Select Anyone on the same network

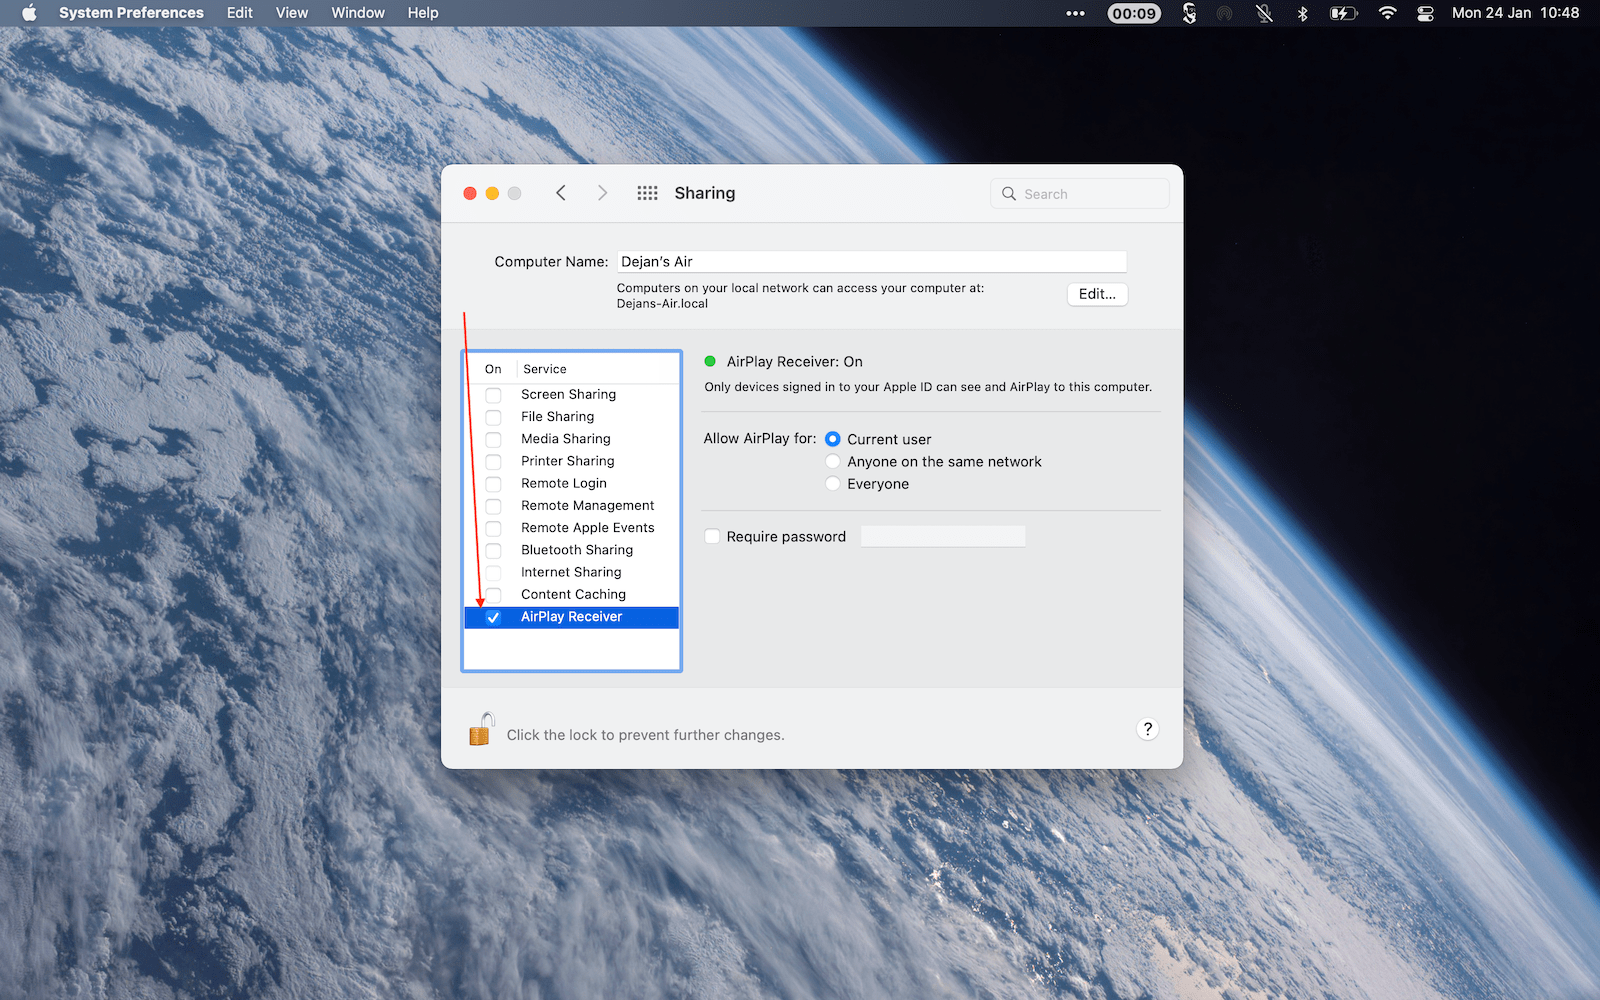click(x=833, y=461)
